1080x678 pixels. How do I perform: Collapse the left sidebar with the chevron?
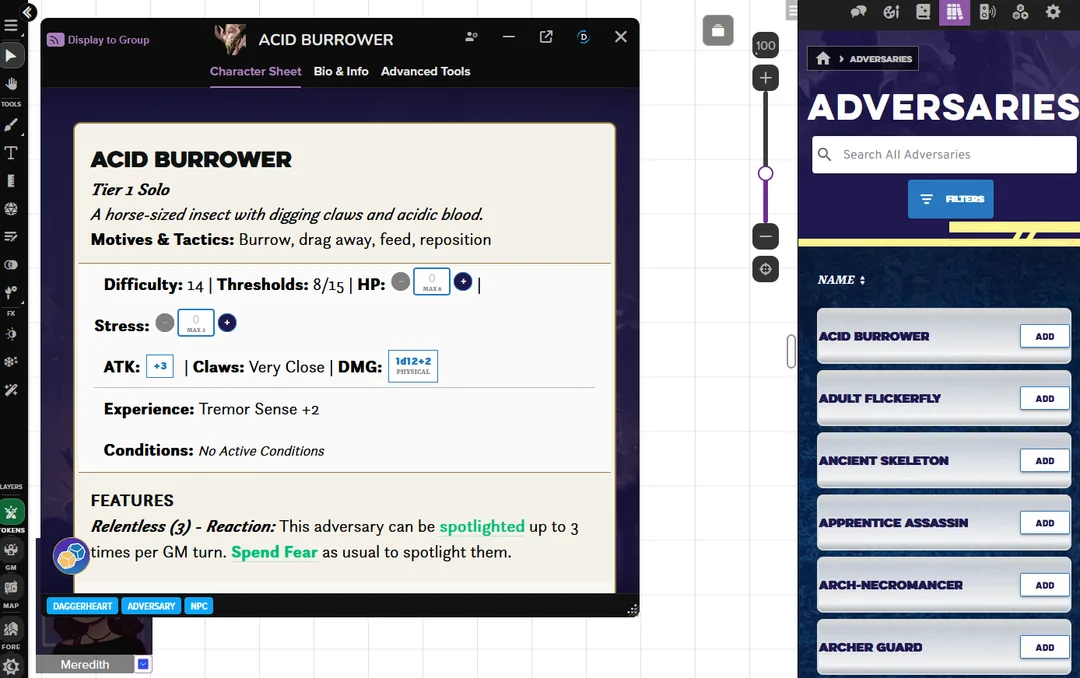pyautogui.click(x=27, y=12)
